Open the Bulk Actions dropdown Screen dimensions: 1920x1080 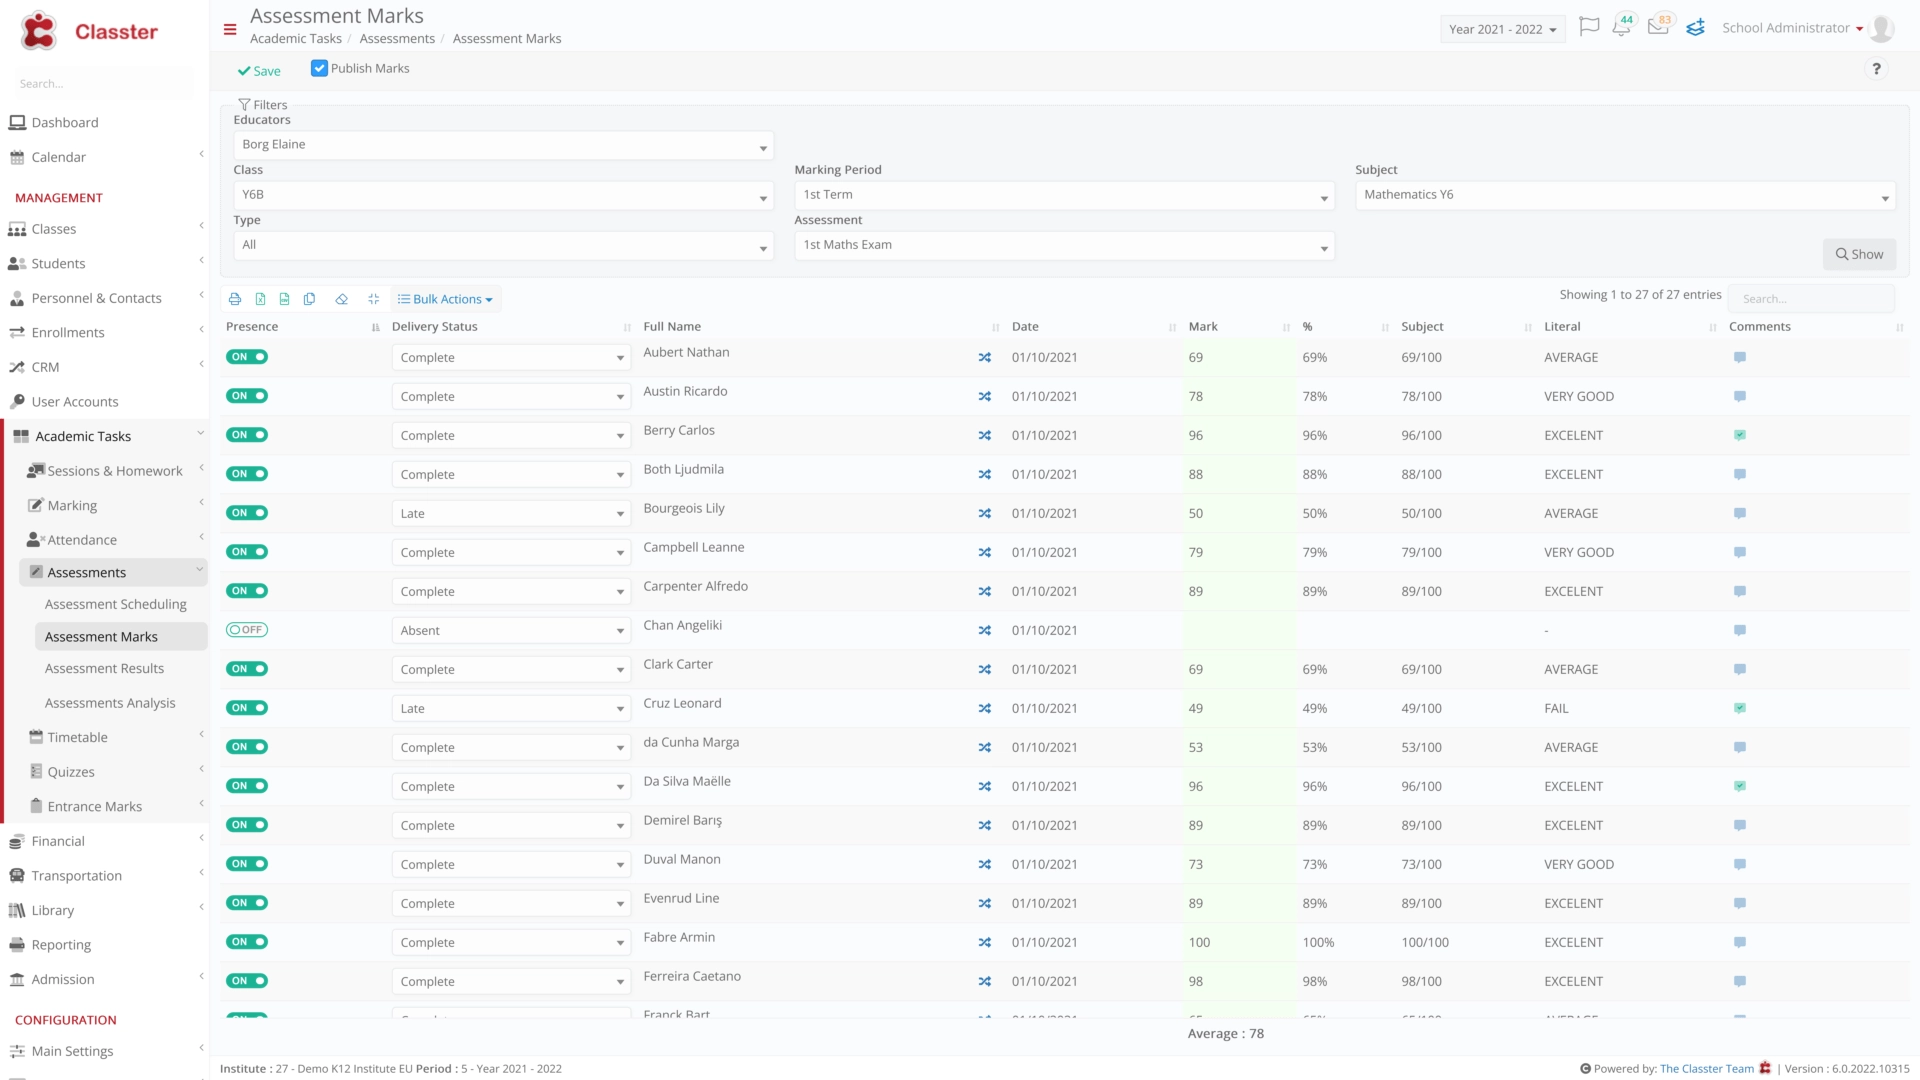coord(445,299)
